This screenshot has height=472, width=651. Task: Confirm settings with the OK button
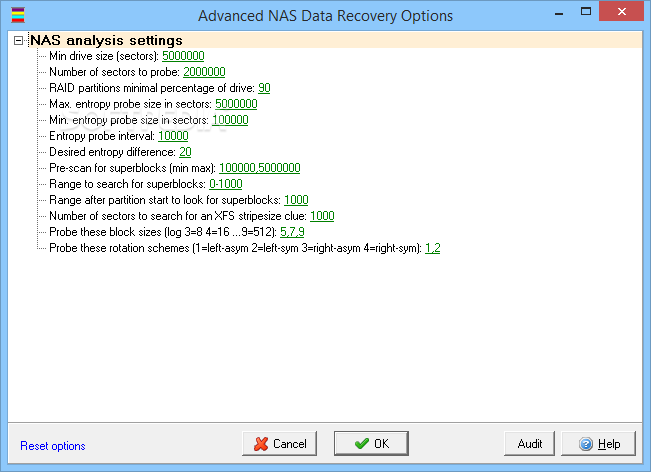(x=371, y=444)
